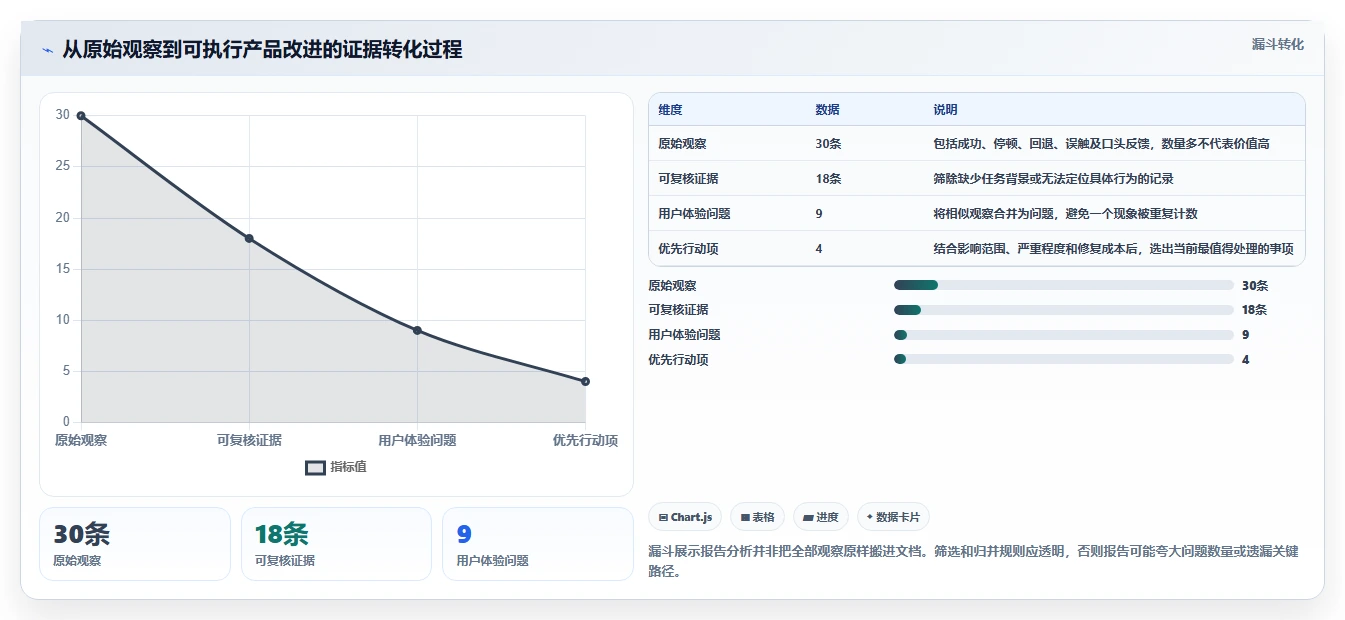This screenshot has width=1345, height=620.
Task: Select the 可复核证据 data point at 18
Action: 249,238
